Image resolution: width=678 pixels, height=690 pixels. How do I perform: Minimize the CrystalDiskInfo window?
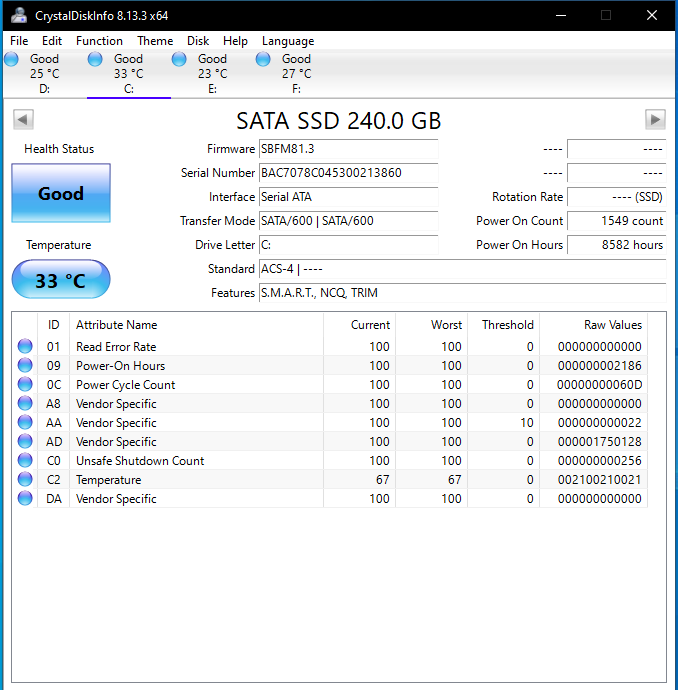[561, 15]
